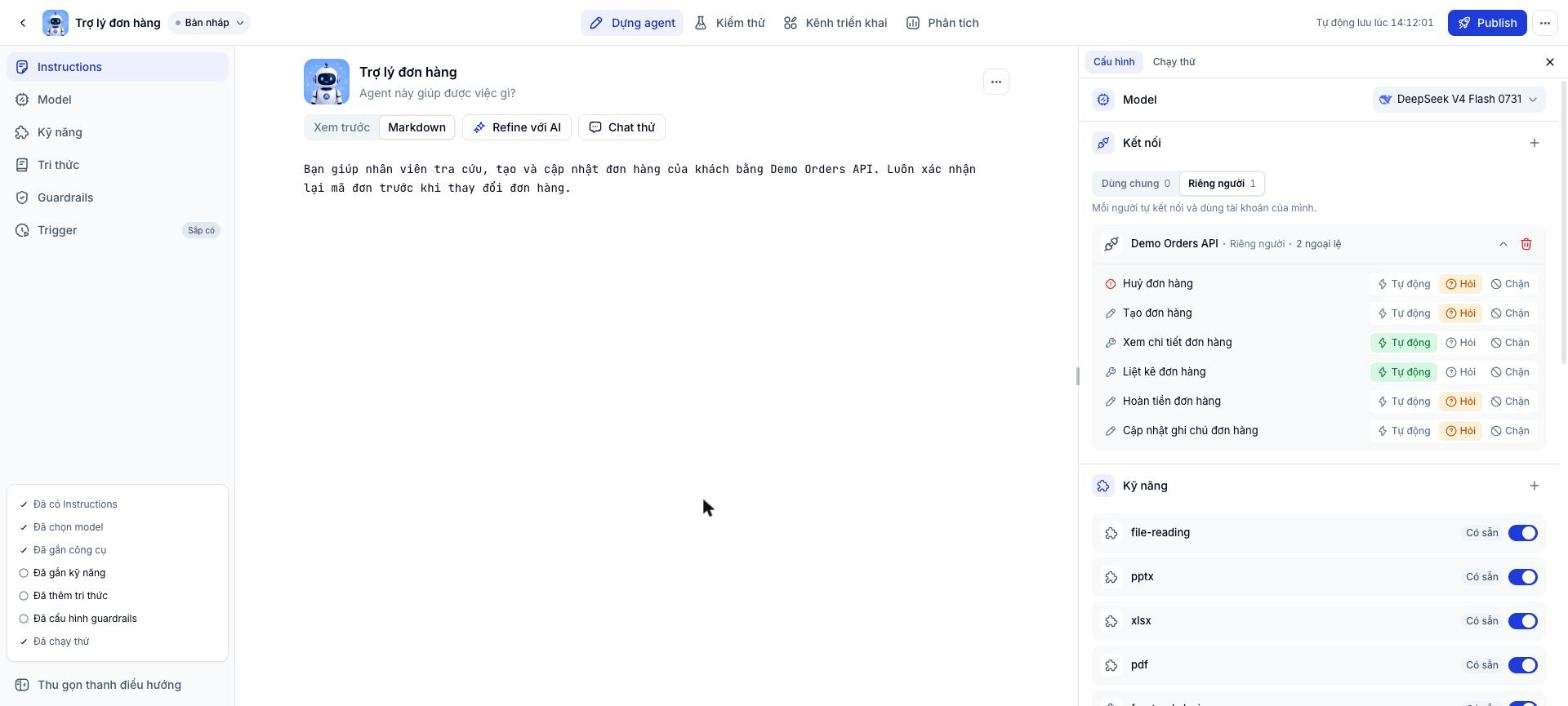1568x706 pixels.
Task: Collapse the Demo Orders API connection
Action: pyautogui.click(x=1503, y=244)
